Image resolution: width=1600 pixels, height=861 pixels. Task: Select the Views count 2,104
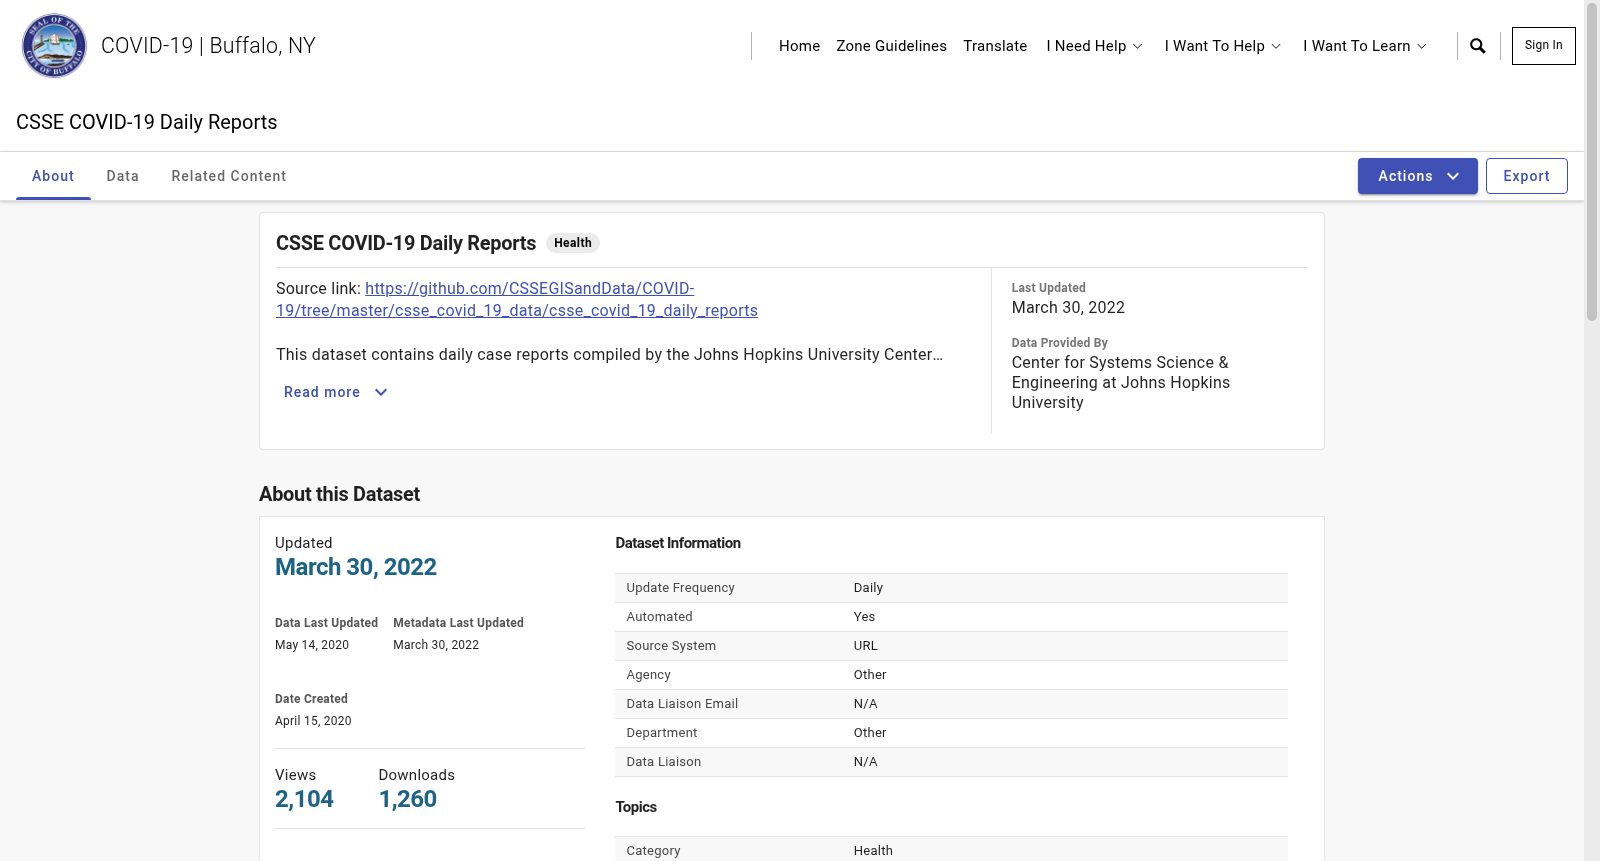click(x=304, y=799)
